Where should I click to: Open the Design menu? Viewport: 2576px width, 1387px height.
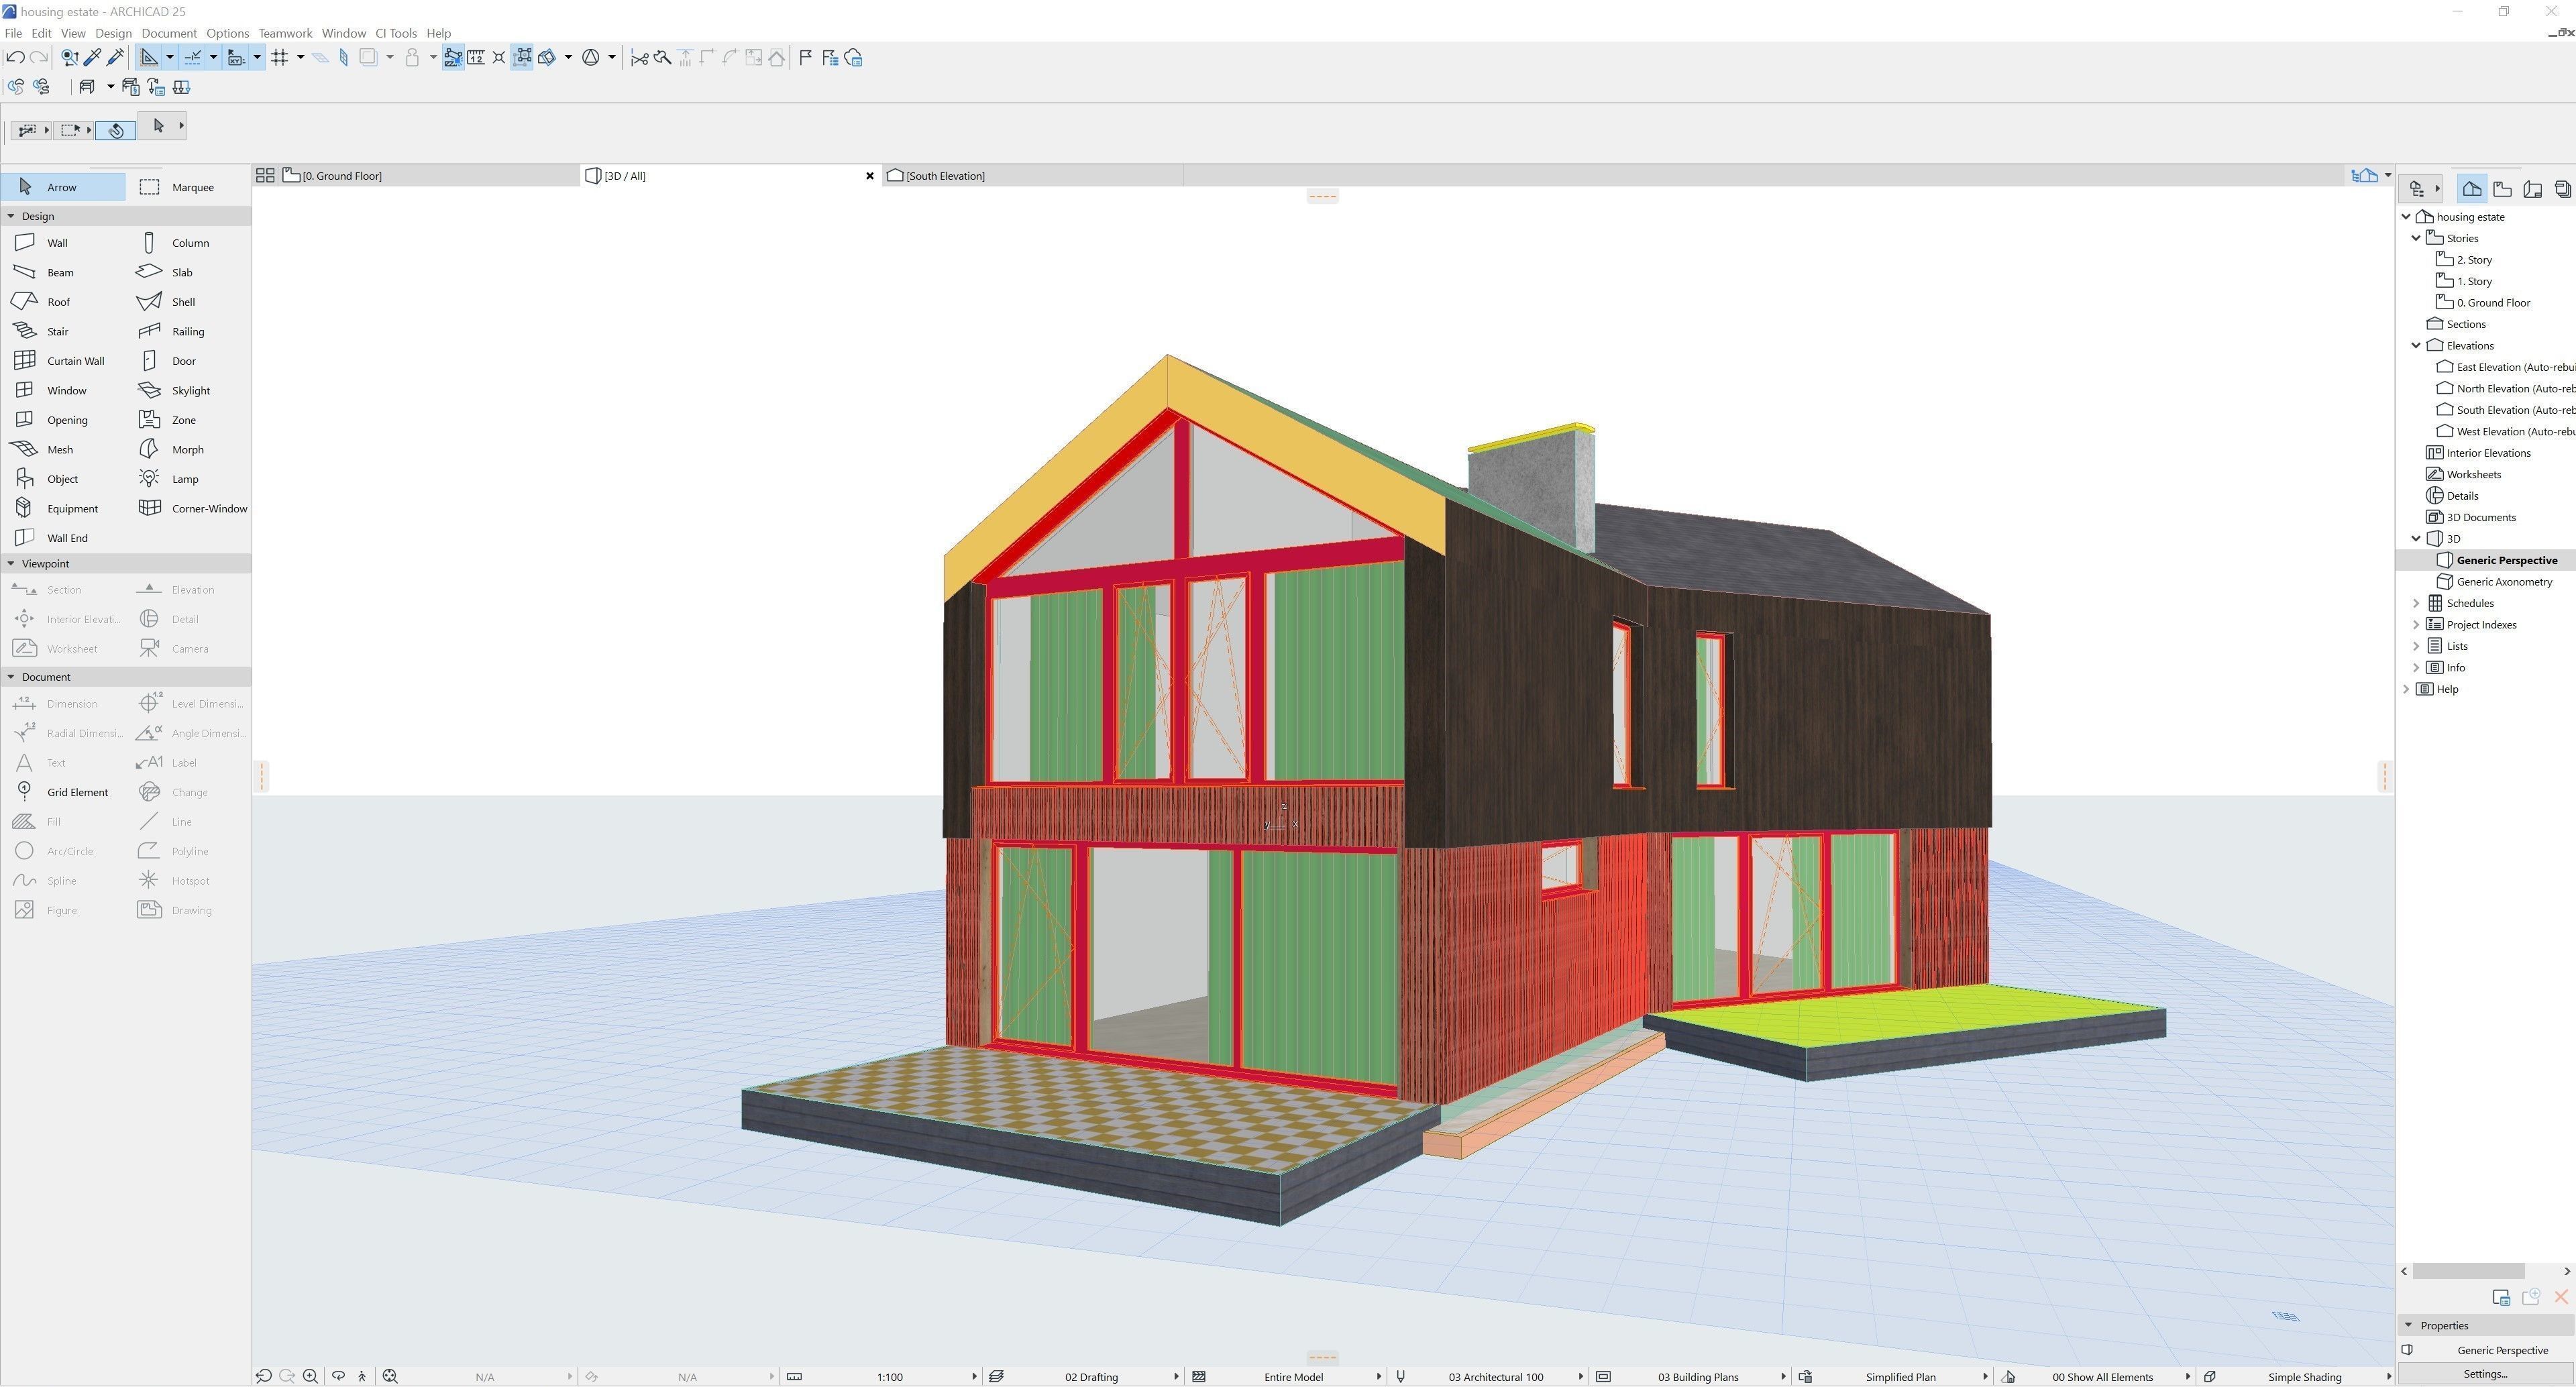[x=113, y=33]
